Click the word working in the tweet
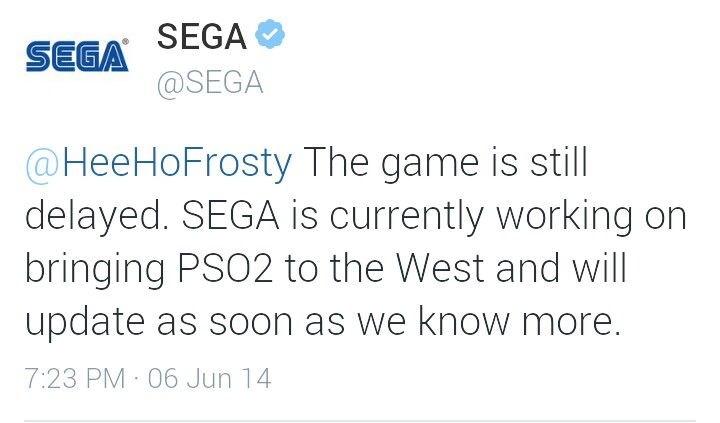720x423 pixels. (x=565, y=217)
